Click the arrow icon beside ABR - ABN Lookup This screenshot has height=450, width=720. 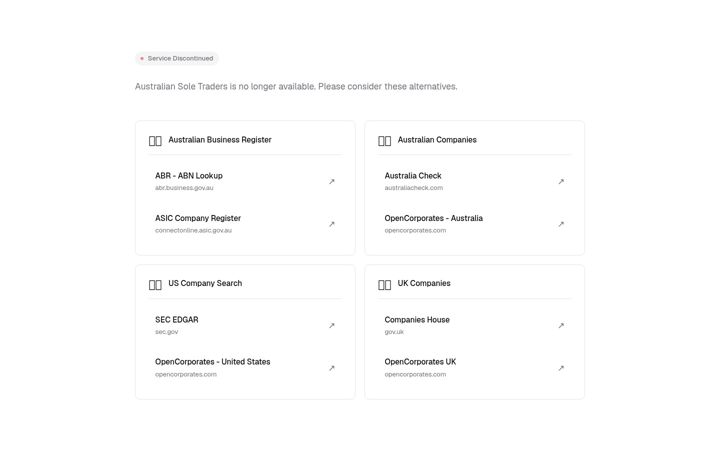click(332, 181)
